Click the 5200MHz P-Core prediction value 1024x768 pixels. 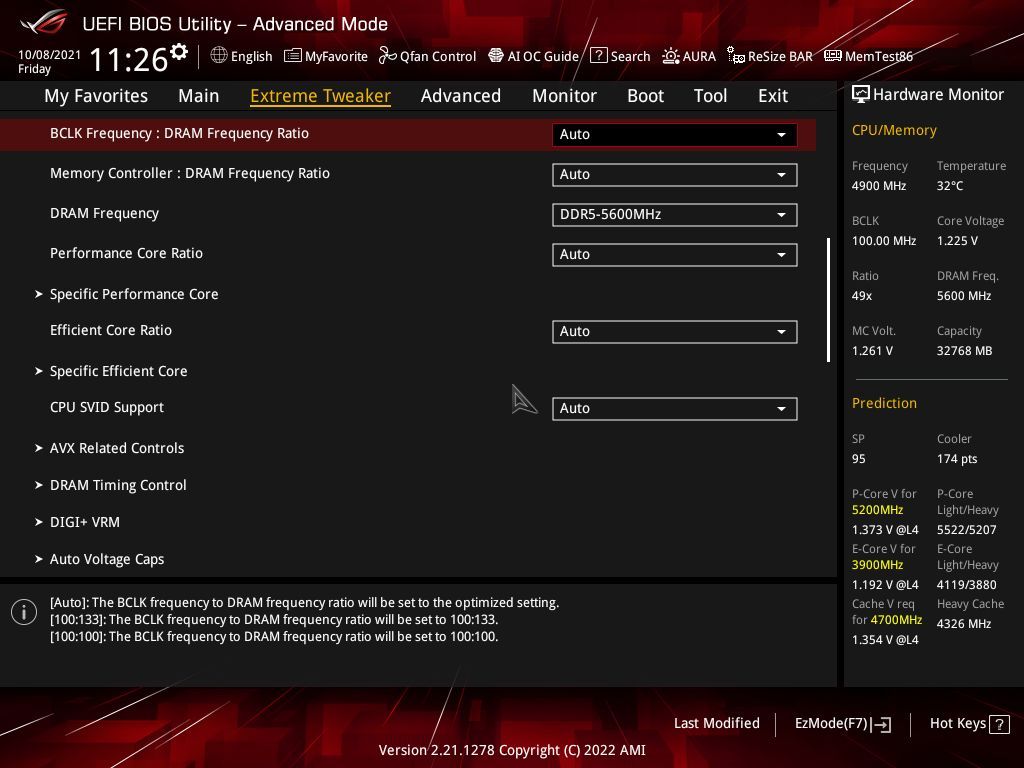point(877,510)
